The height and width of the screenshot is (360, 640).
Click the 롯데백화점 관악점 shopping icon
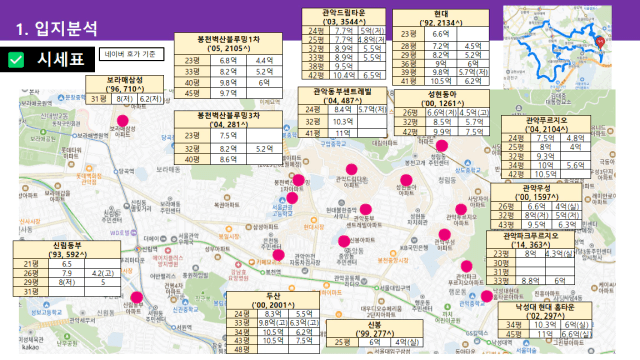tap(89, 168)
